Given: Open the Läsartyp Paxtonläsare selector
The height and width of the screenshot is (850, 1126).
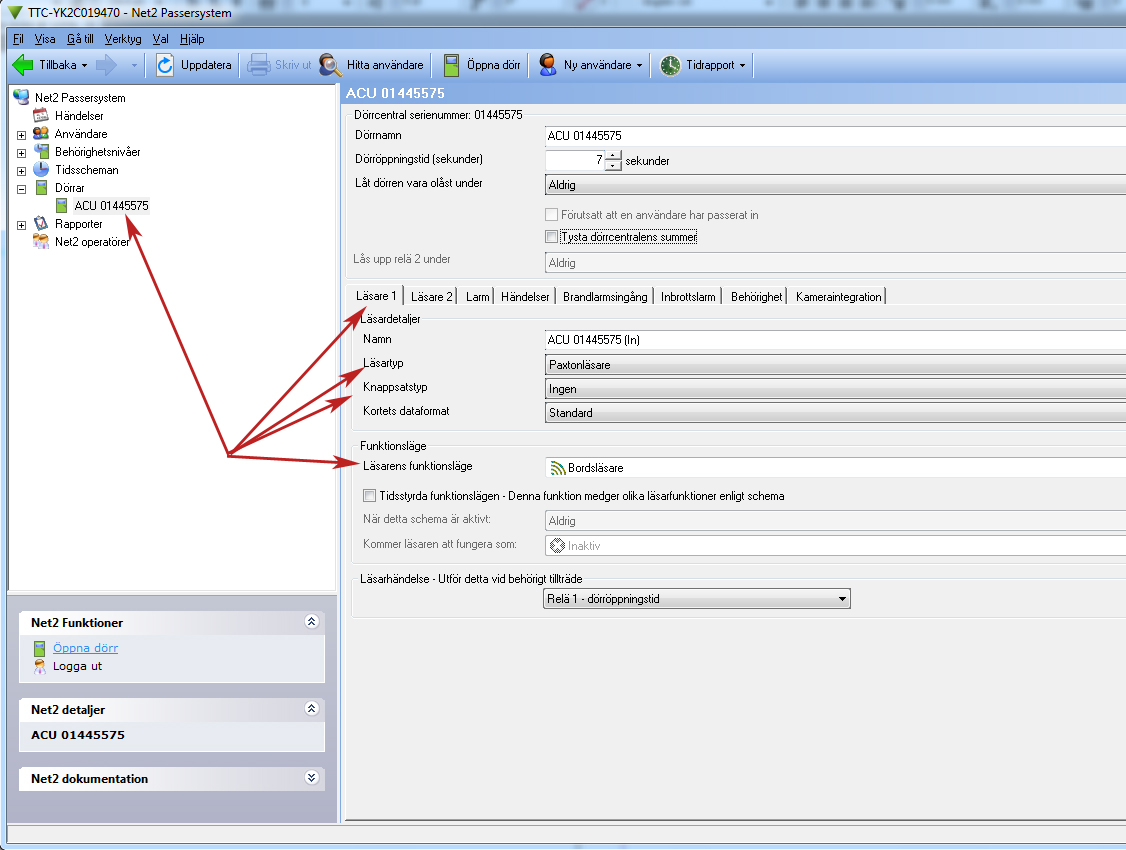Looking at the screenshot, I should (835, 365).
